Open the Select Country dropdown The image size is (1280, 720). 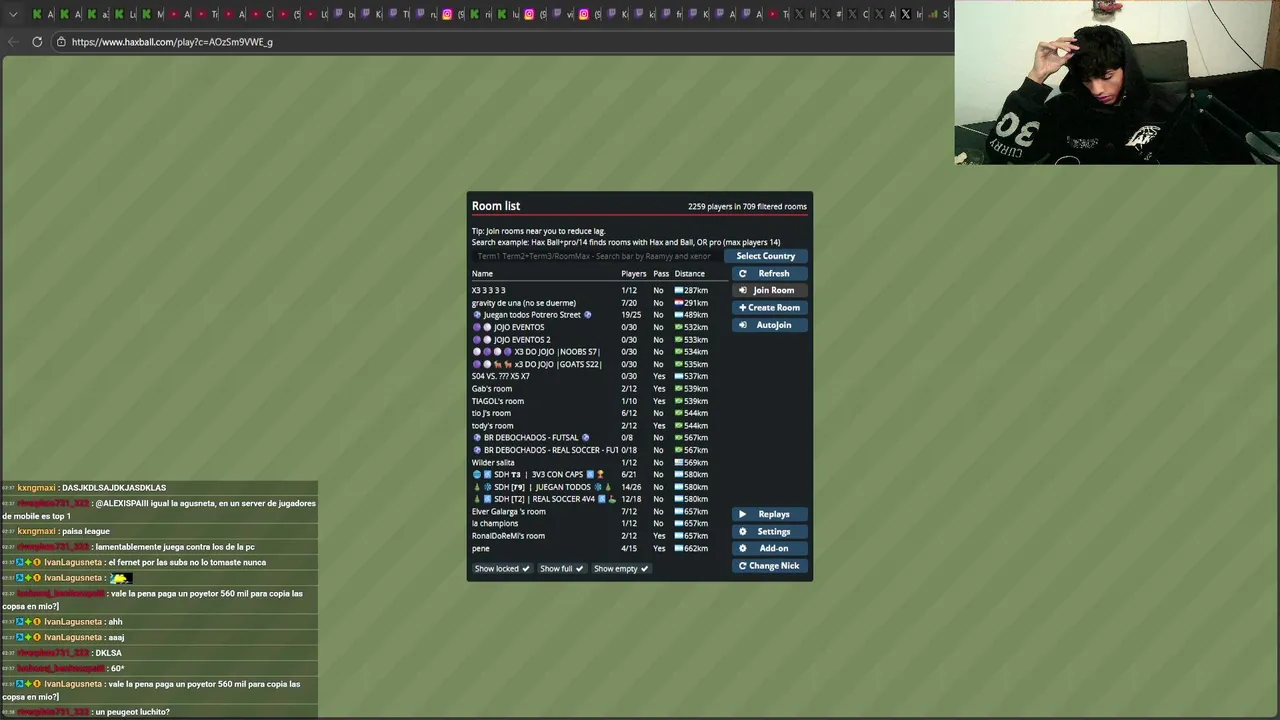pyautogui.click(x=766, y=256)
